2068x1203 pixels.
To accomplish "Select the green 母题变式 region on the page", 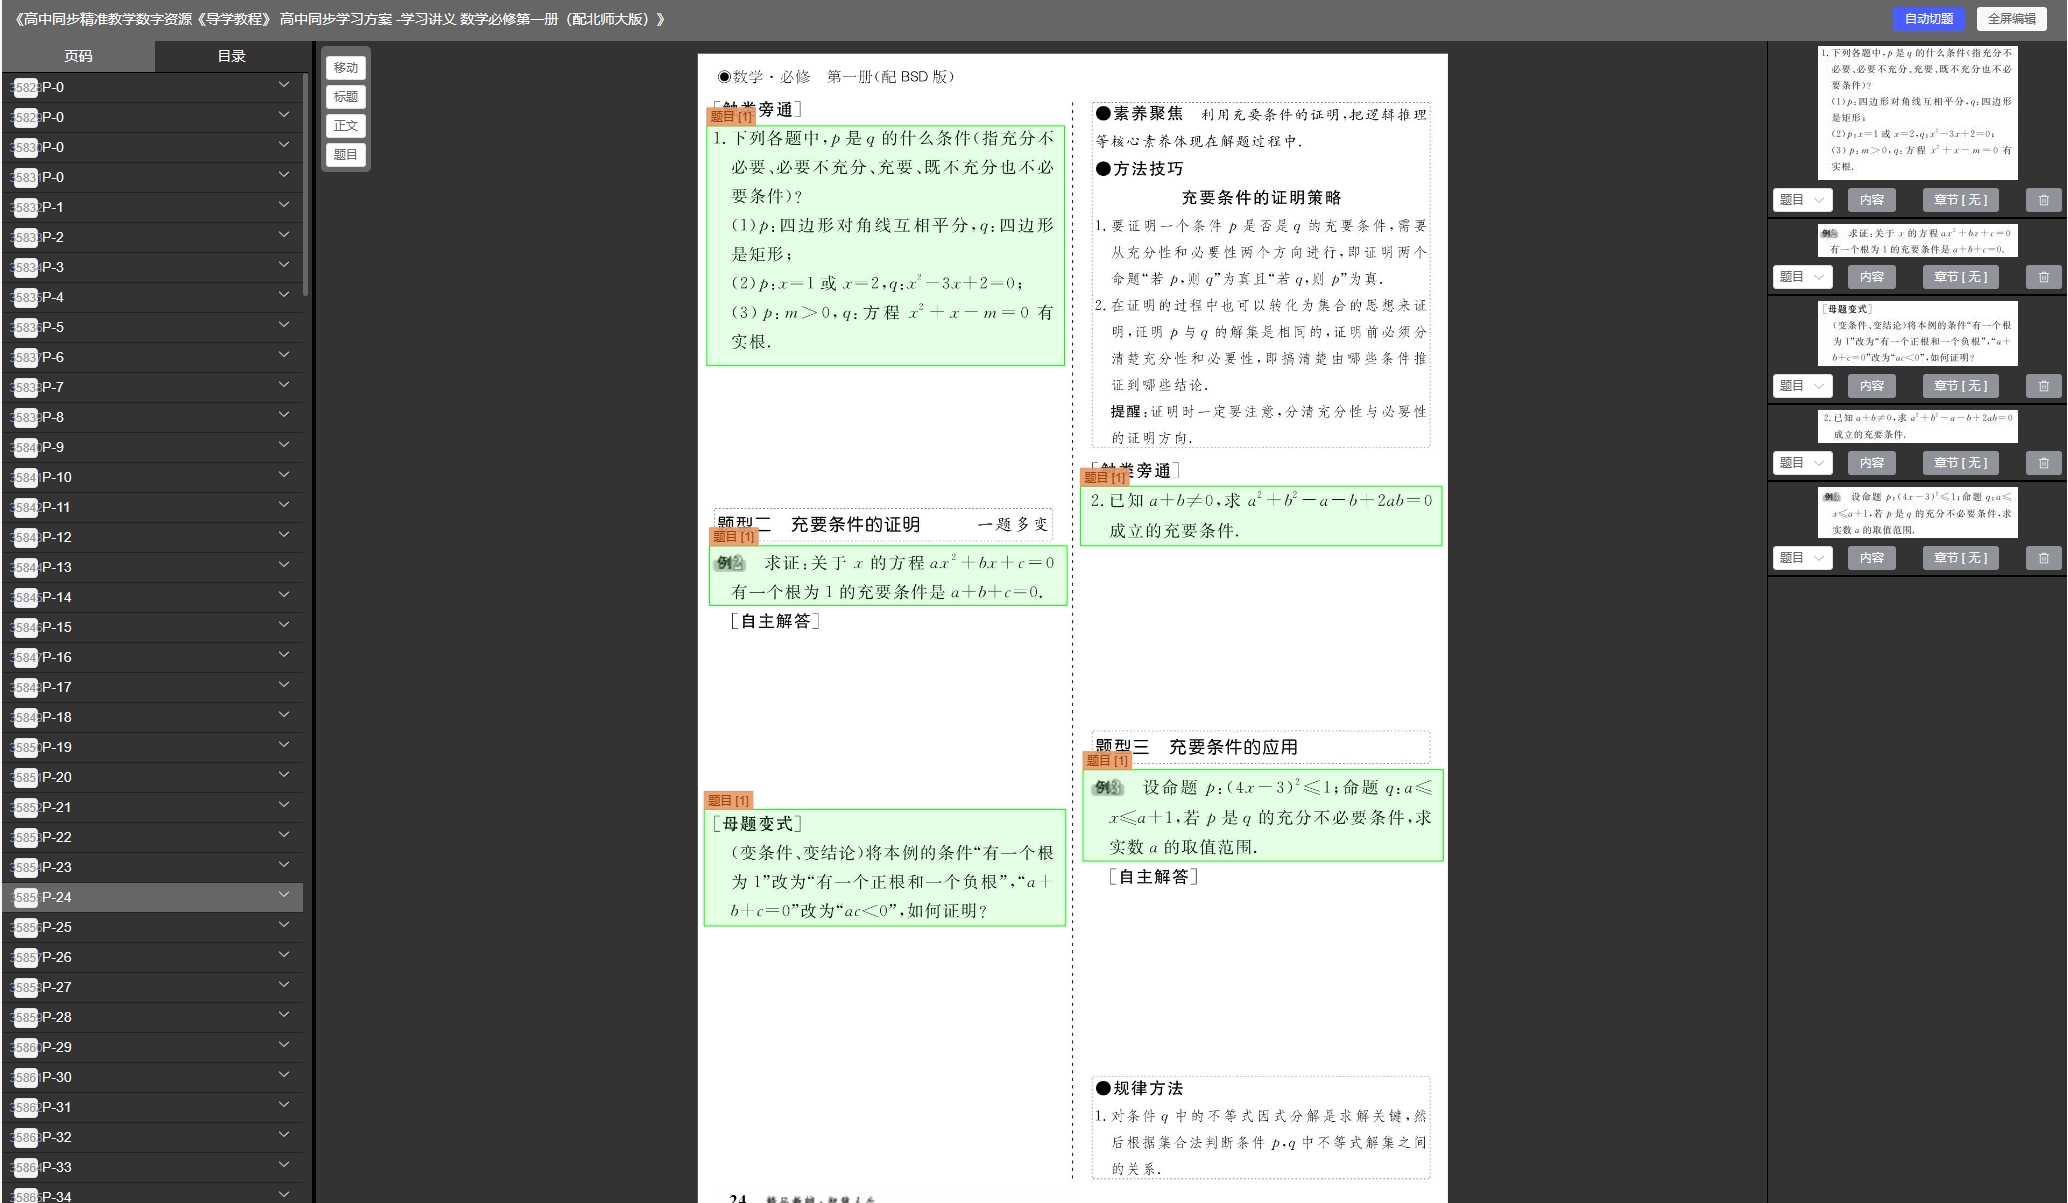I will [x=885, y=868].
